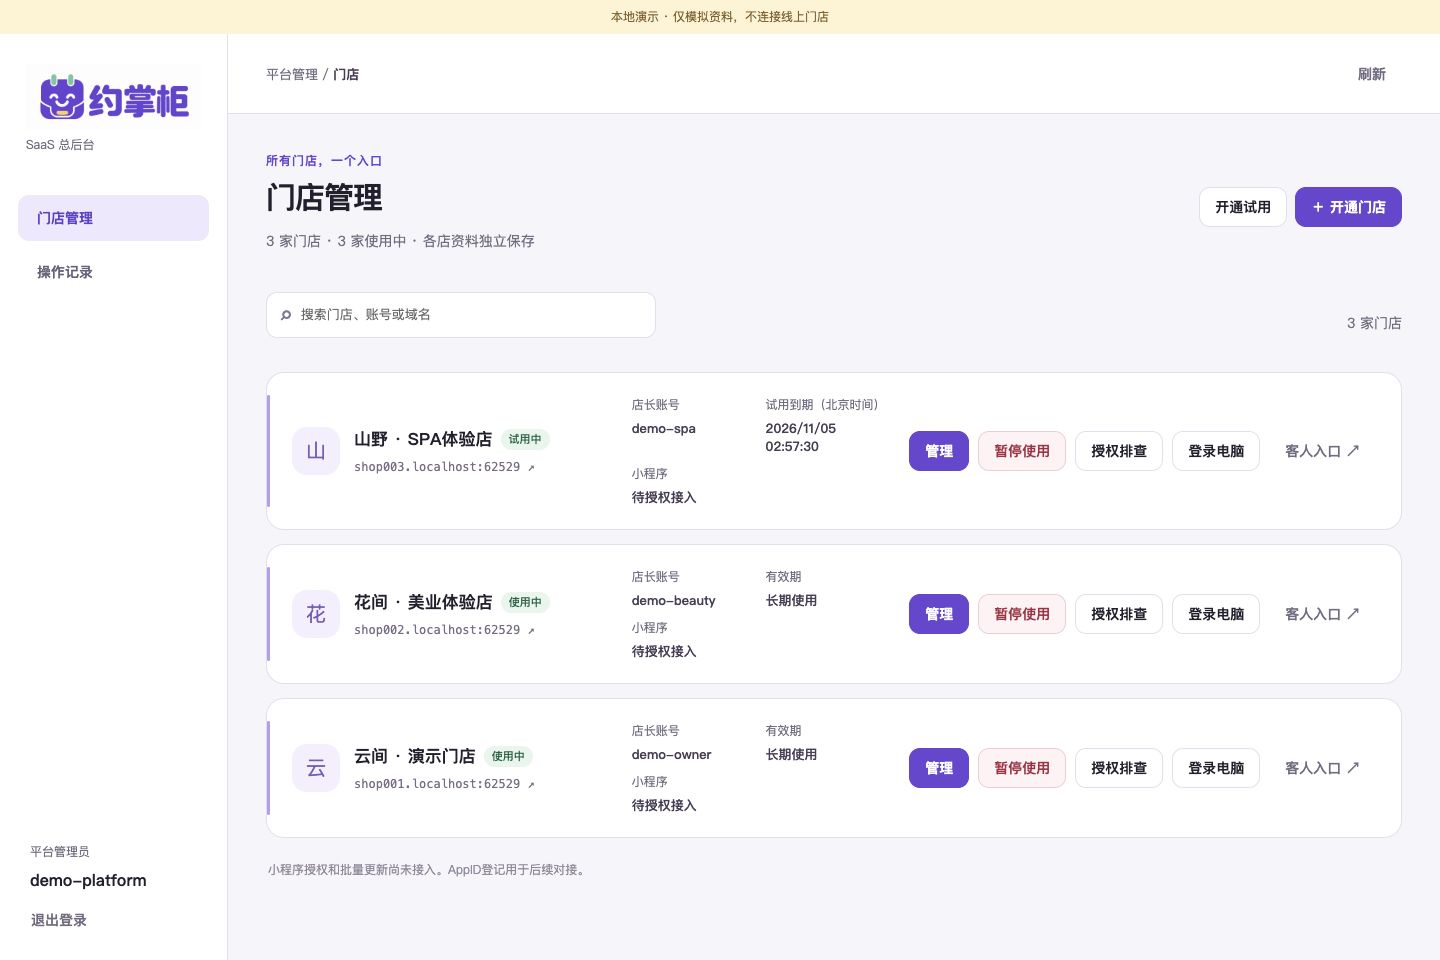Click 登录电脑 for 云间 演示门店

(1216, 768)
